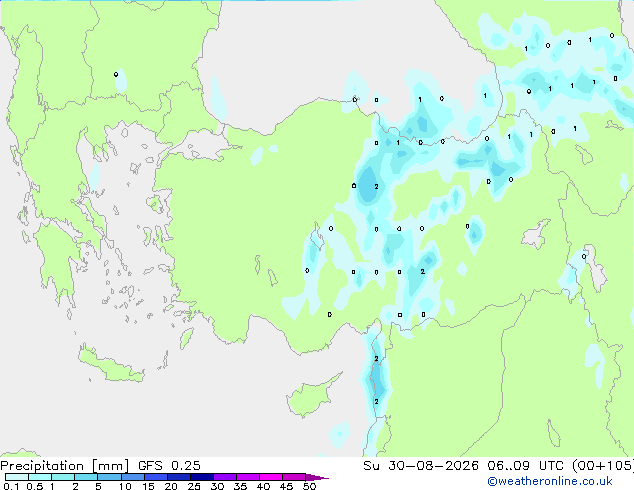
Task: Click the 5–10 mm legend swatch
Action: pos(109,477)
